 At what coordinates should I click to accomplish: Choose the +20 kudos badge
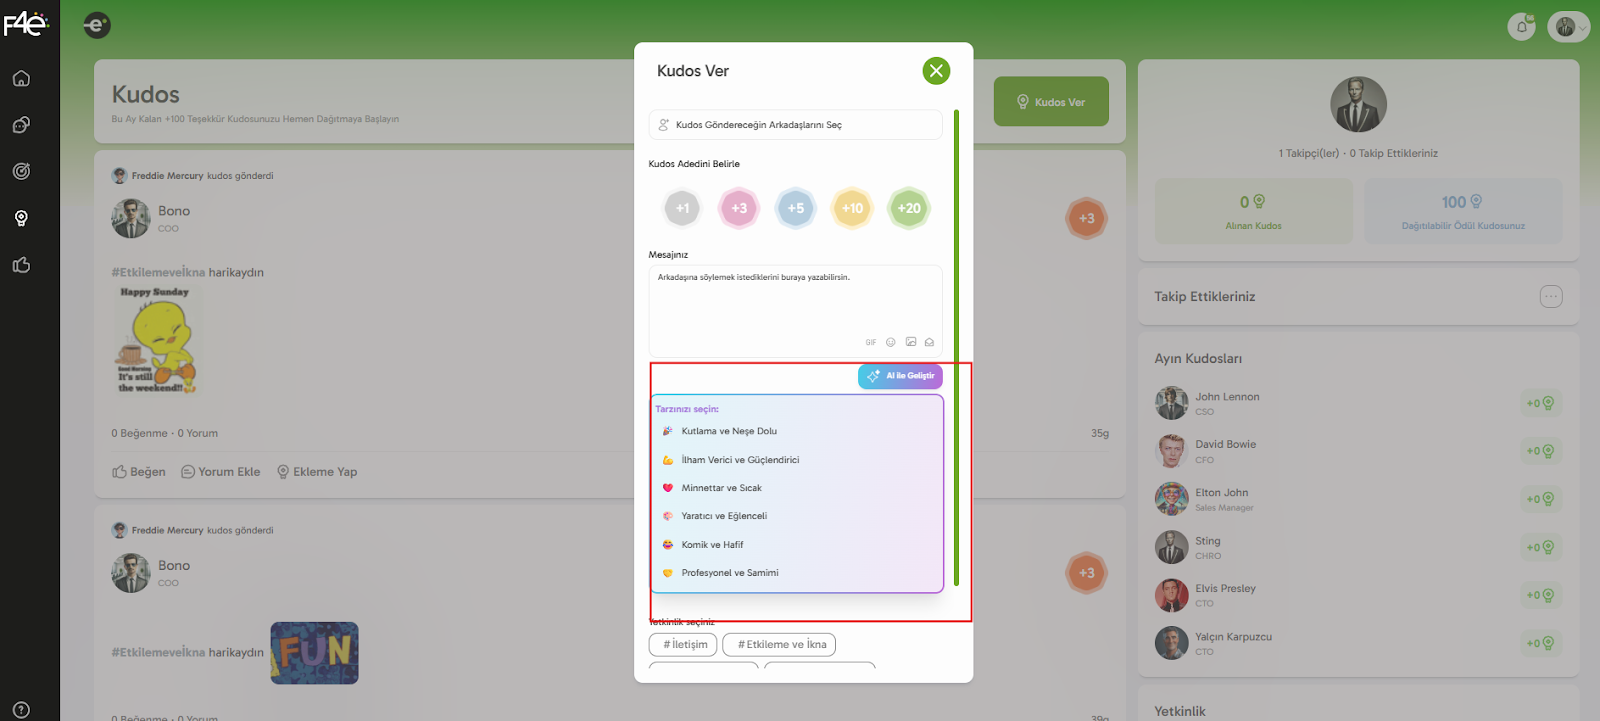pos(908,208)
